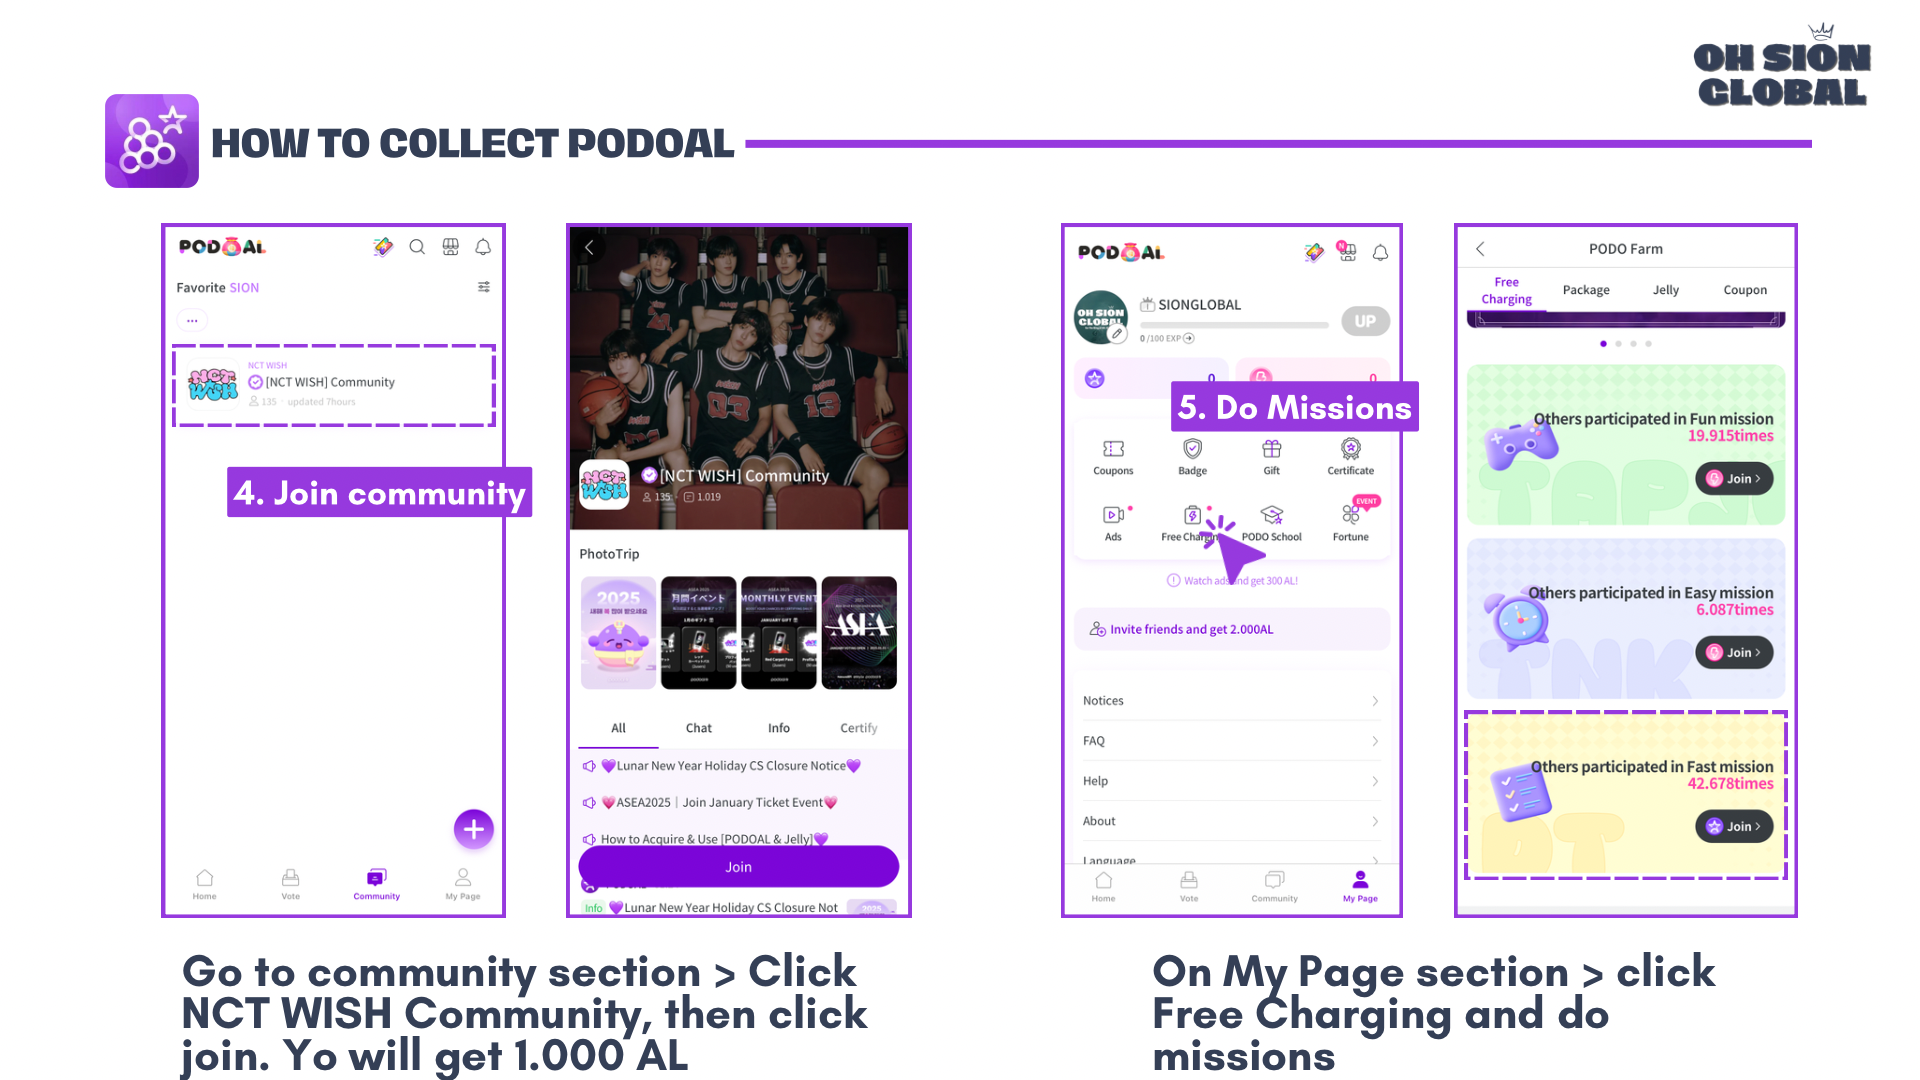Screen dimensions: 1920x1080
Task: Open the Coupons icon on My Page
Action: click(1113, 457)
